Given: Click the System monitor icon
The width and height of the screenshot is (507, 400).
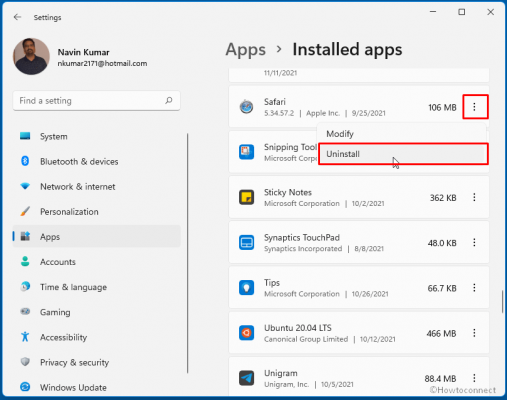Looking at the screenshot, I should click(25, 136).
